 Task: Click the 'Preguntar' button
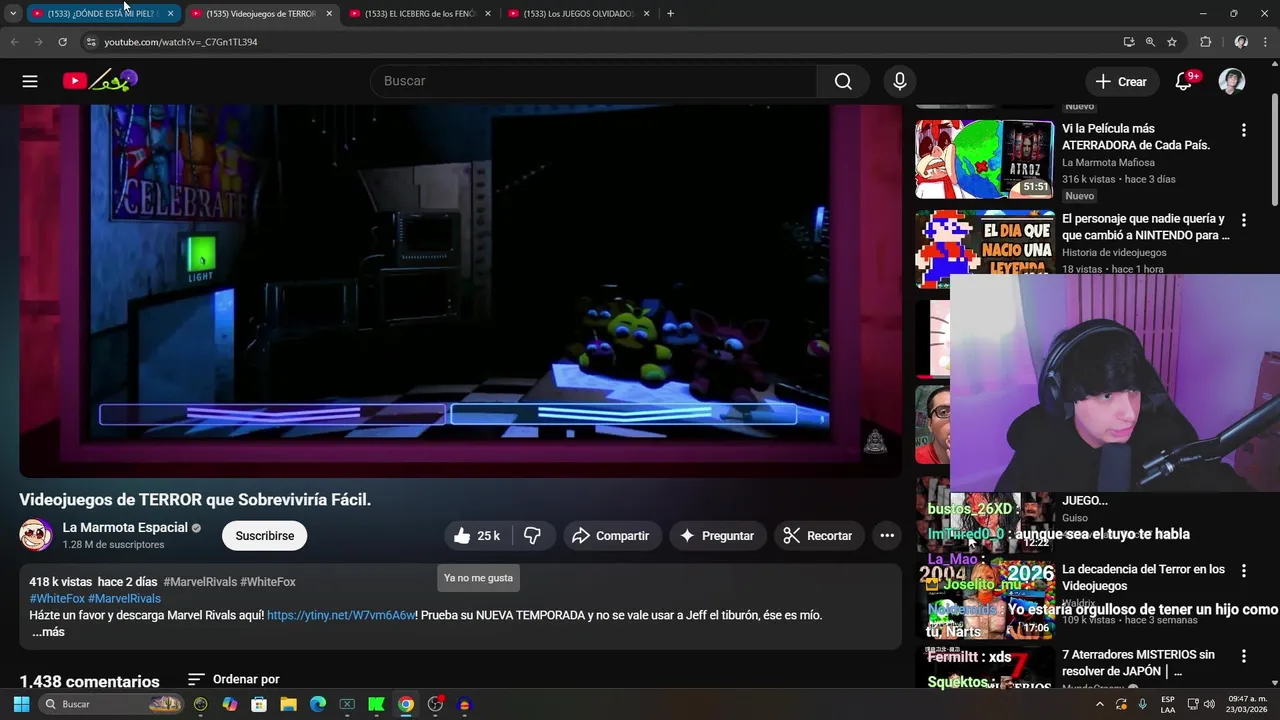[717, 536]
